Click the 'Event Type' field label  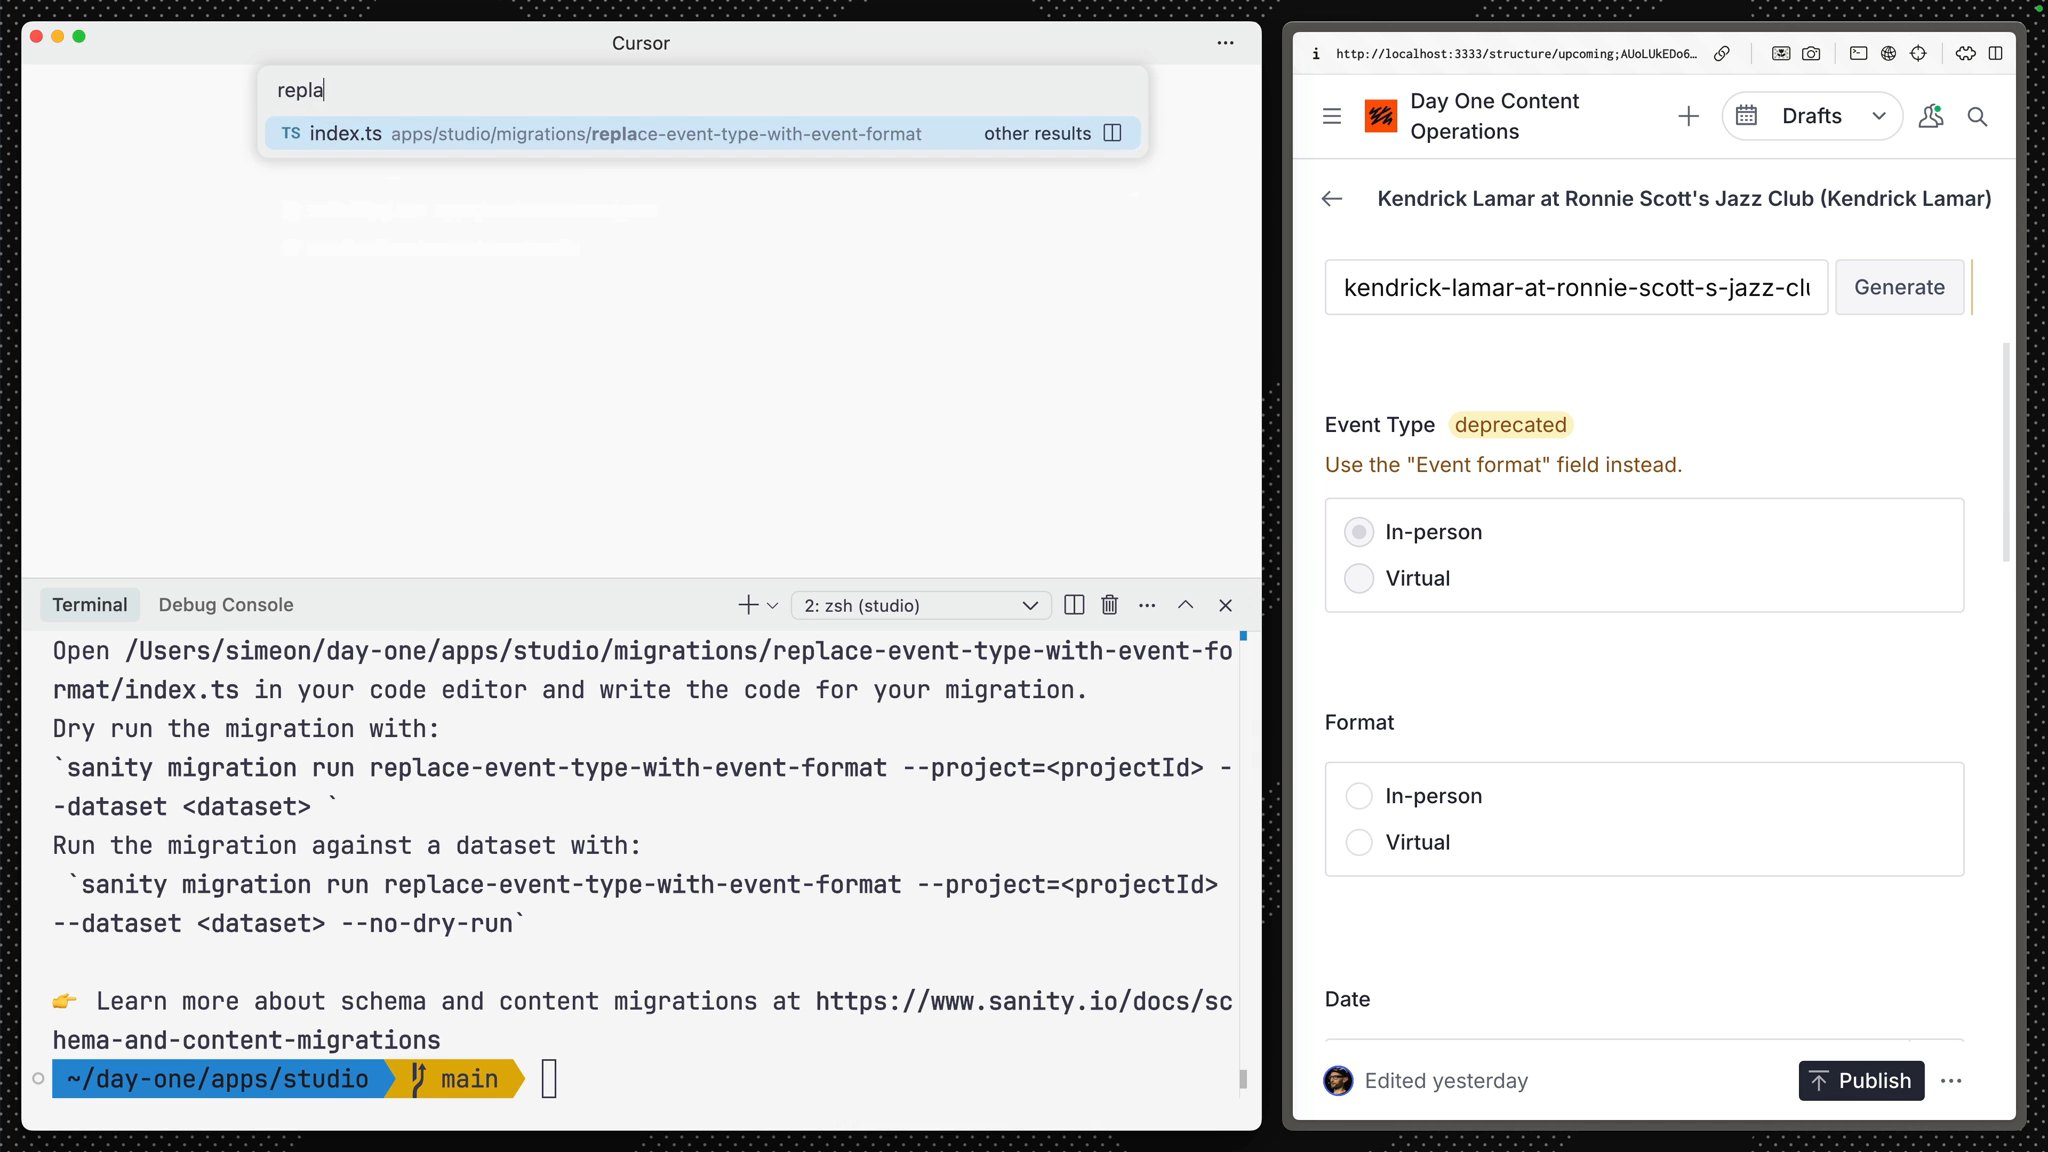coord(1379,425)
